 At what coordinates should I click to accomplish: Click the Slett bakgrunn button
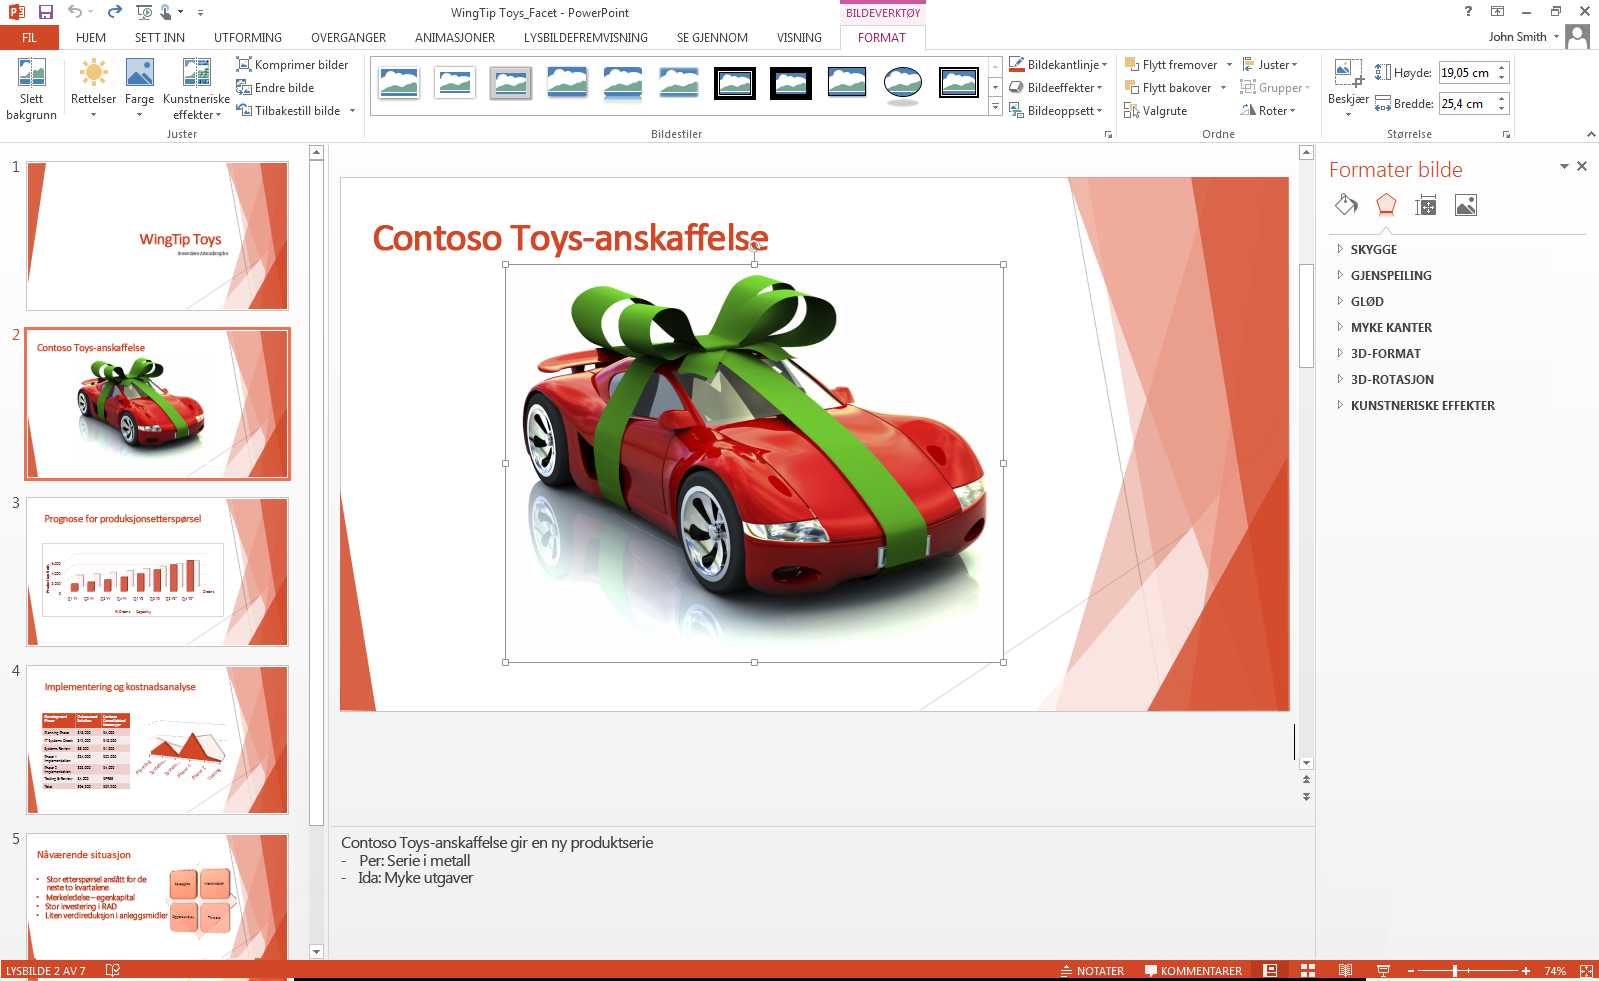[x=31, y=89]
